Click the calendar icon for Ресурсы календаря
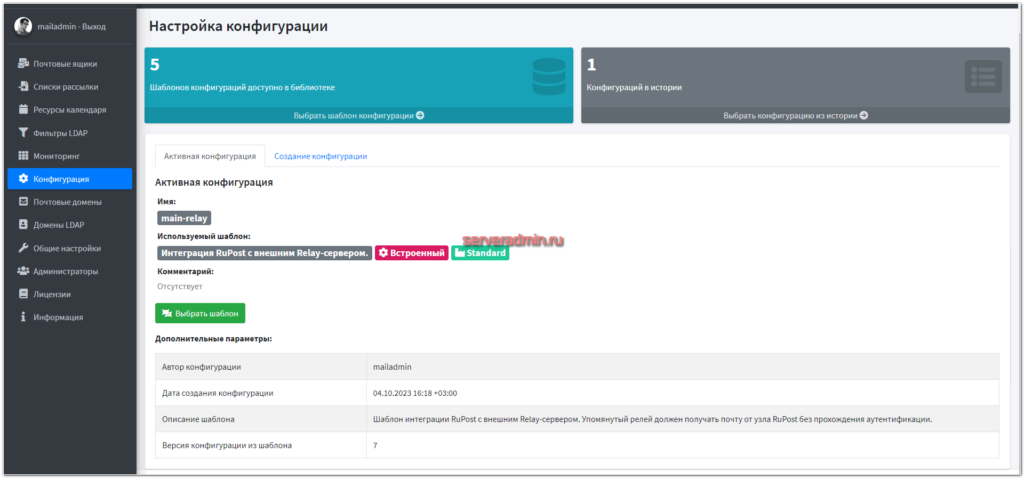The width and height of the screenshot is (1024, 478). (23, 110)
